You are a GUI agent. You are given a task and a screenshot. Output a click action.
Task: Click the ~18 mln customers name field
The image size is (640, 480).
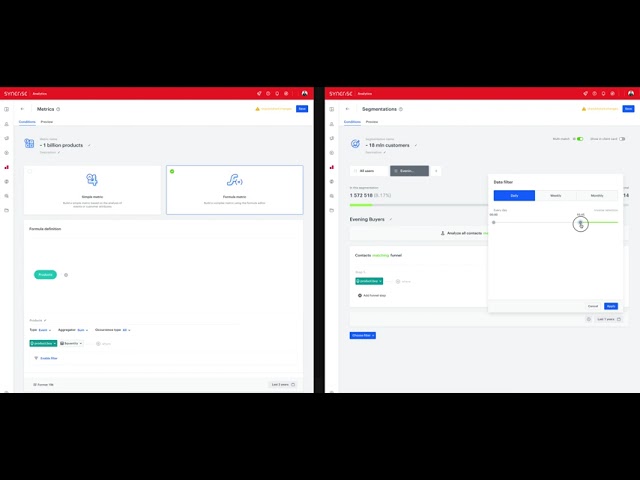[387, 145]
